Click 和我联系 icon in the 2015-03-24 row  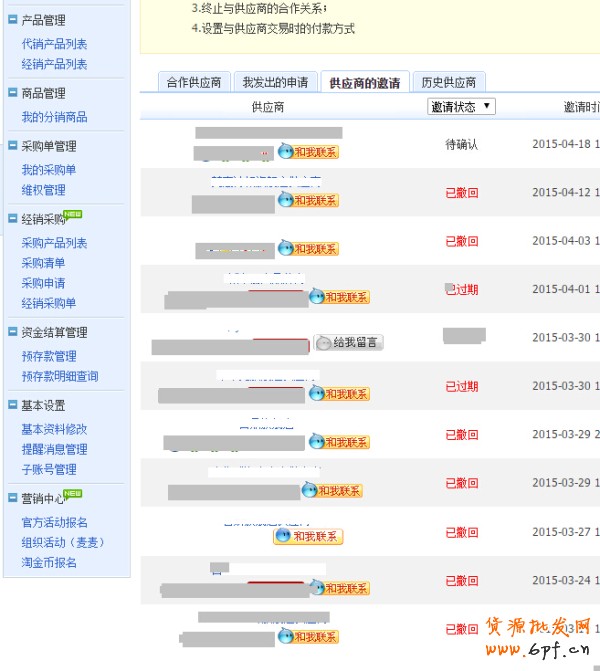(339, 589)
